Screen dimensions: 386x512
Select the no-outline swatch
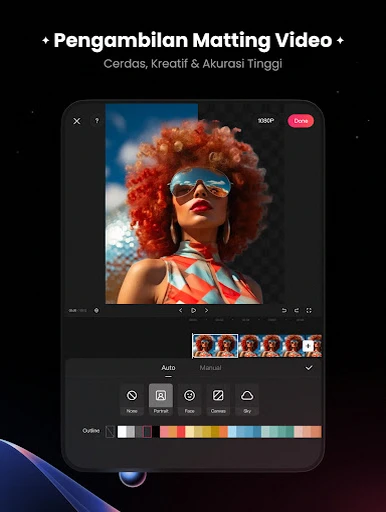pyautogui.click(x=110, y=432)
